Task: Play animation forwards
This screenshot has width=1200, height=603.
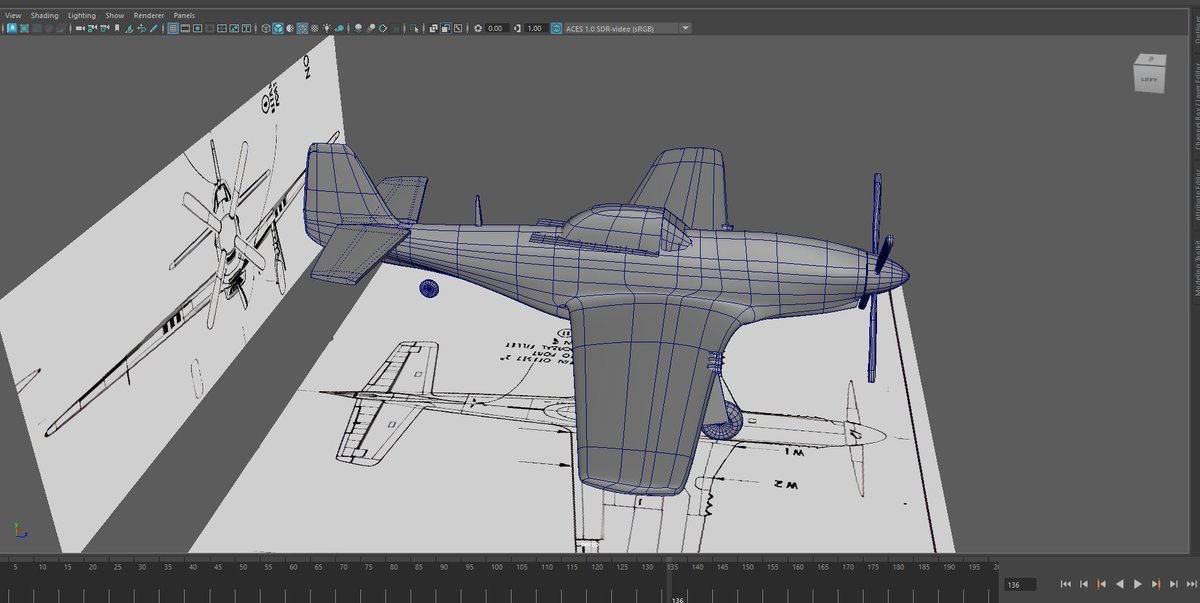Action: point(1137,584)
